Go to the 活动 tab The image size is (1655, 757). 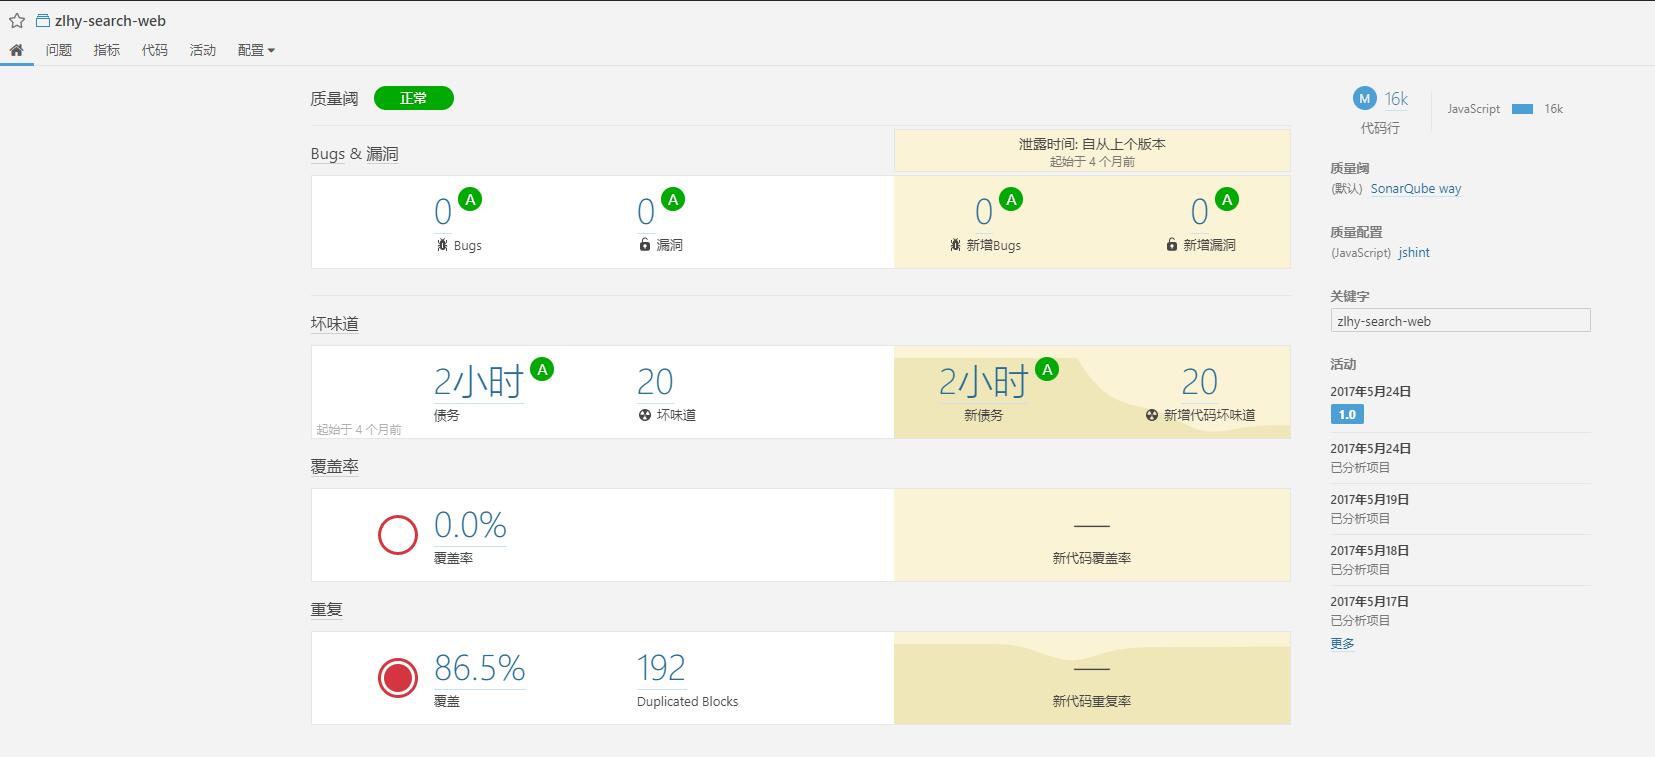203,50
